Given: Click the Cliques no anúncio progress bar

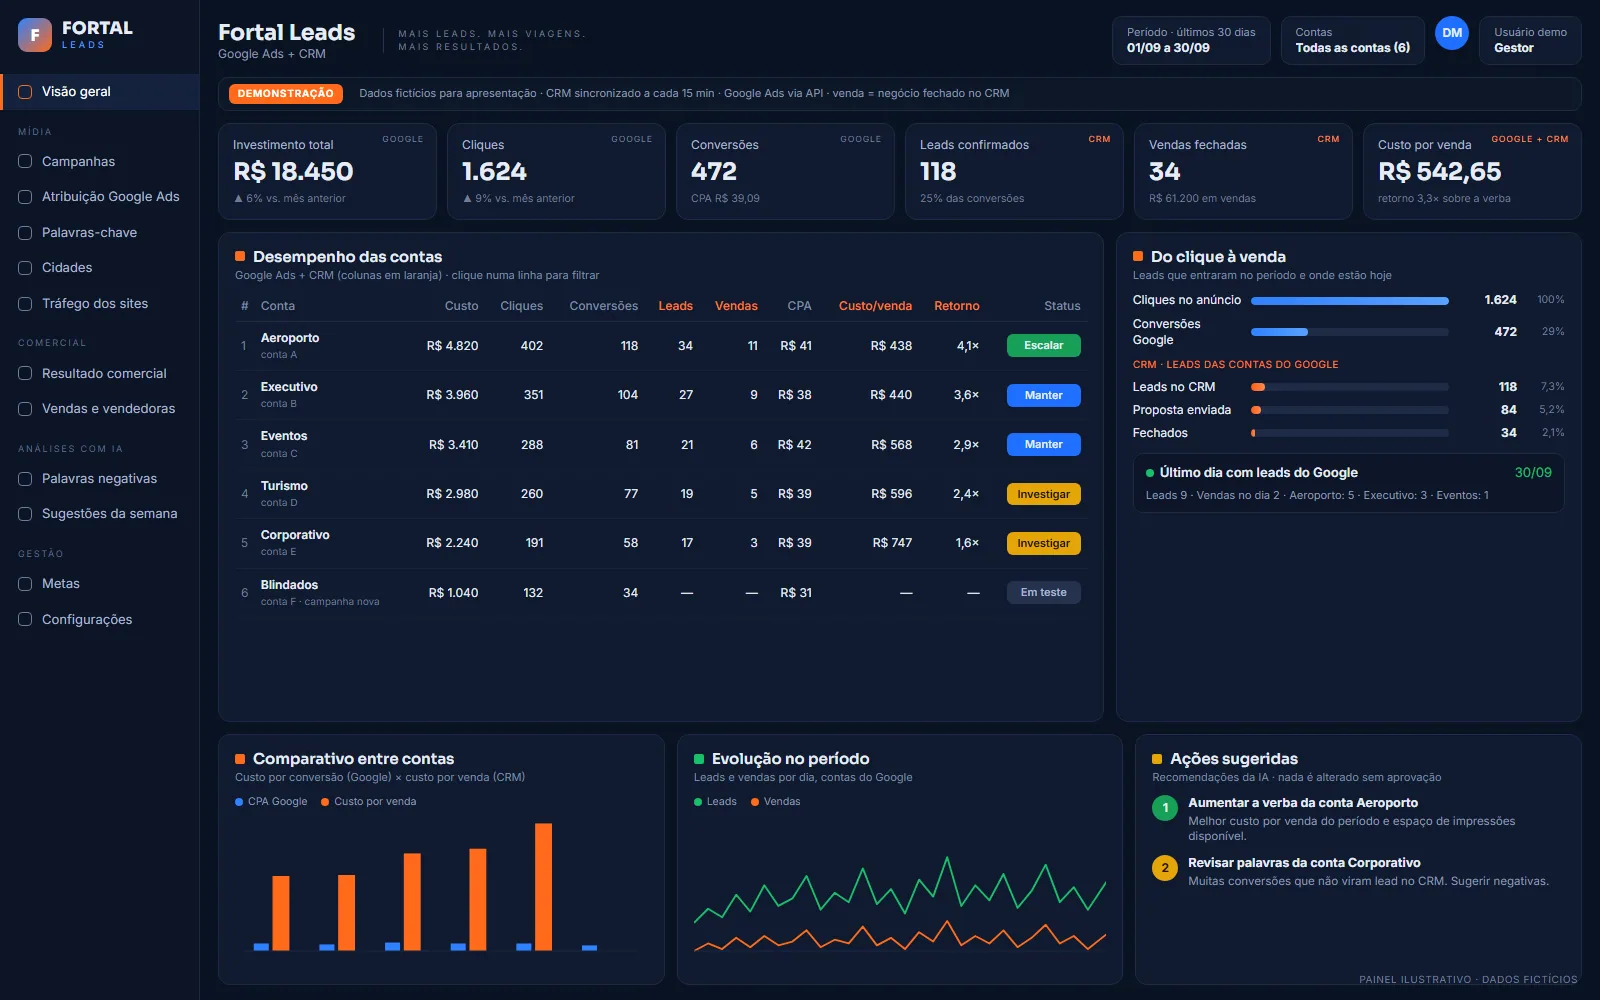Looking at the screenshot, I should [1349, 301].
